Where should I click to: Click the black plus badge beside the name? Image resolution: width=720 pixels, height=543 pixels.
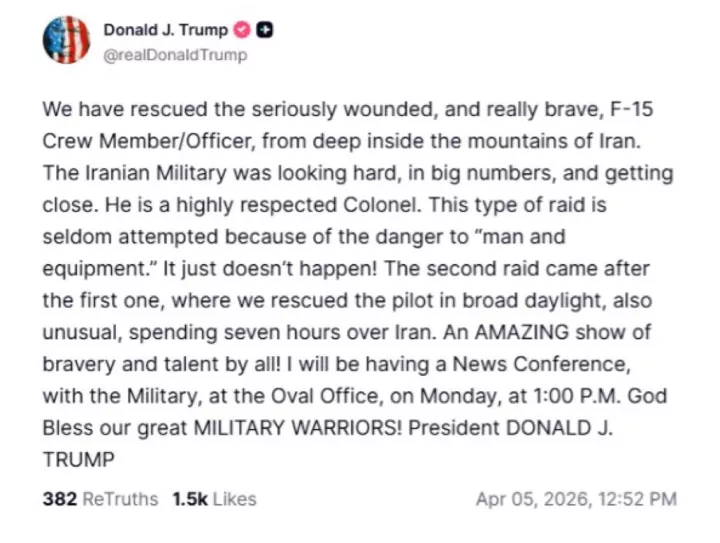tap(265, 31)
